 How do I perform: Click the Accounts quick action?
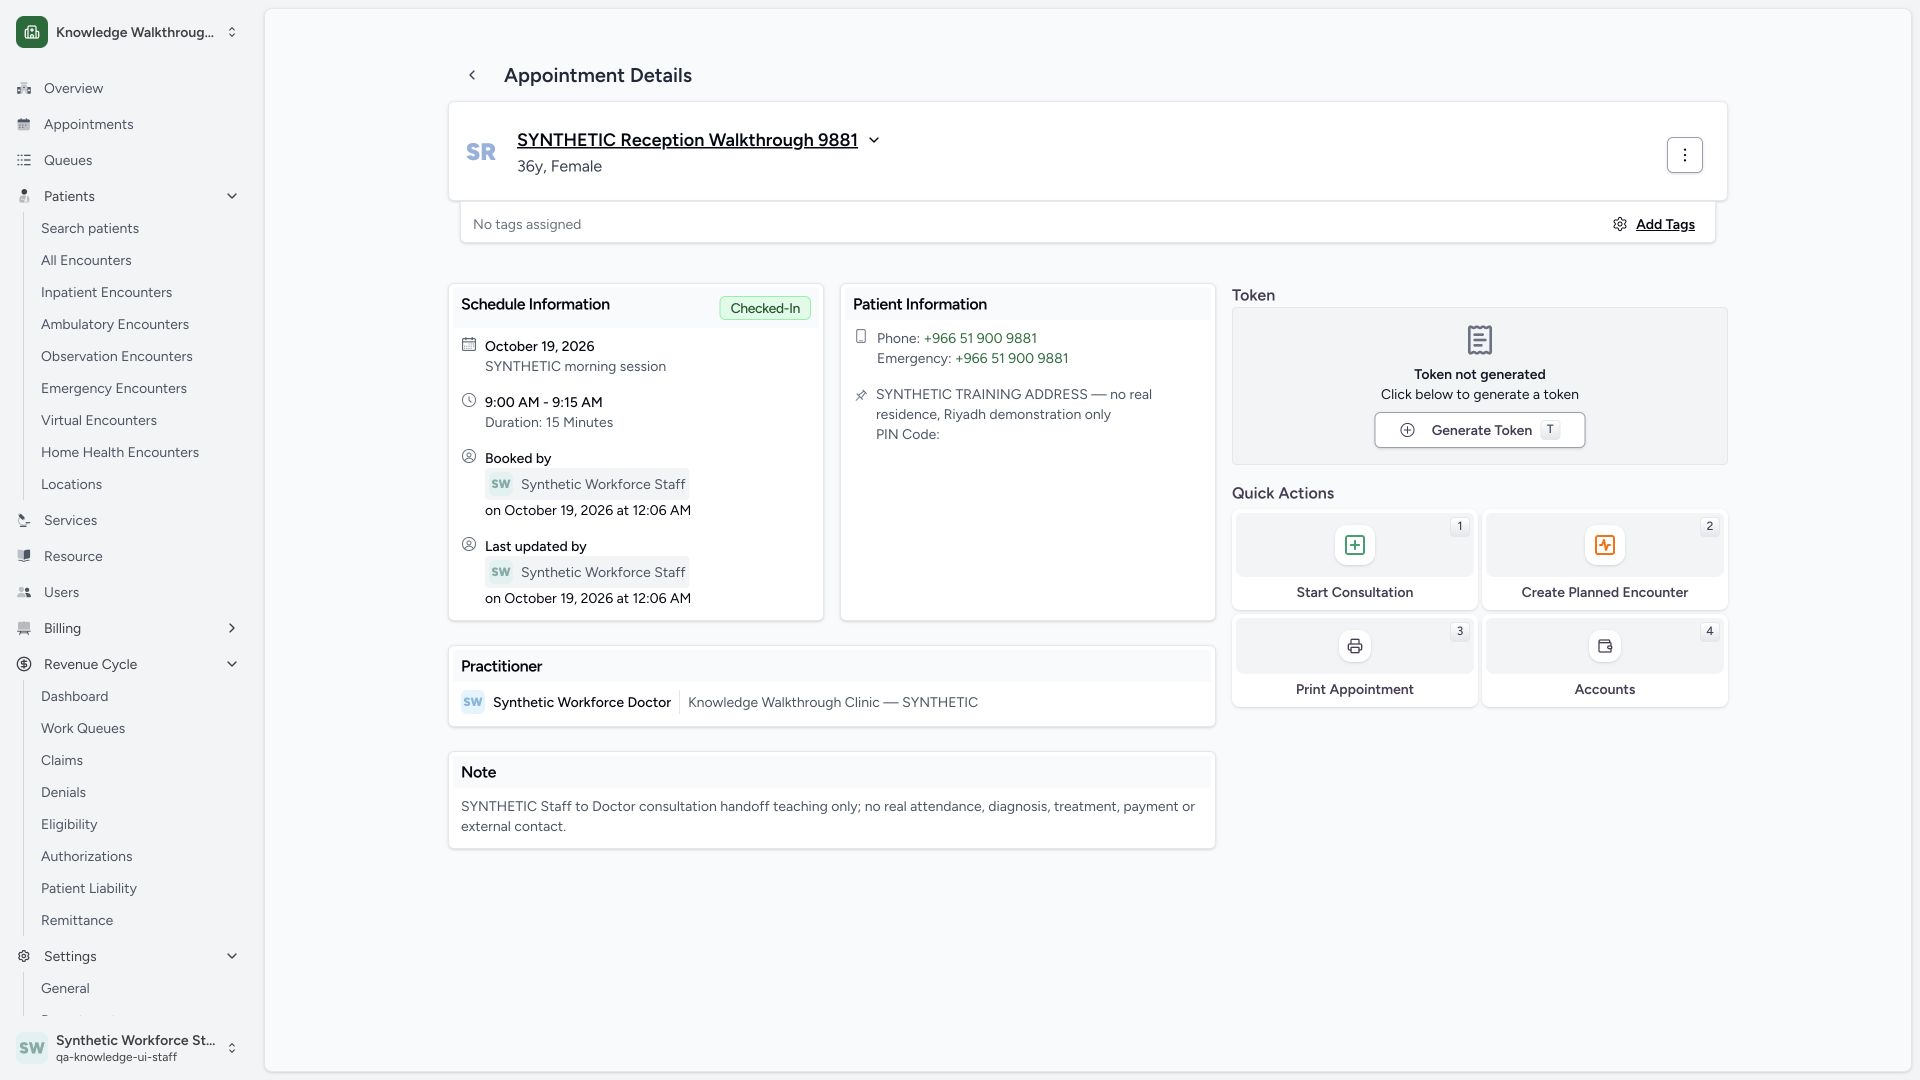tap(1604, 662)
